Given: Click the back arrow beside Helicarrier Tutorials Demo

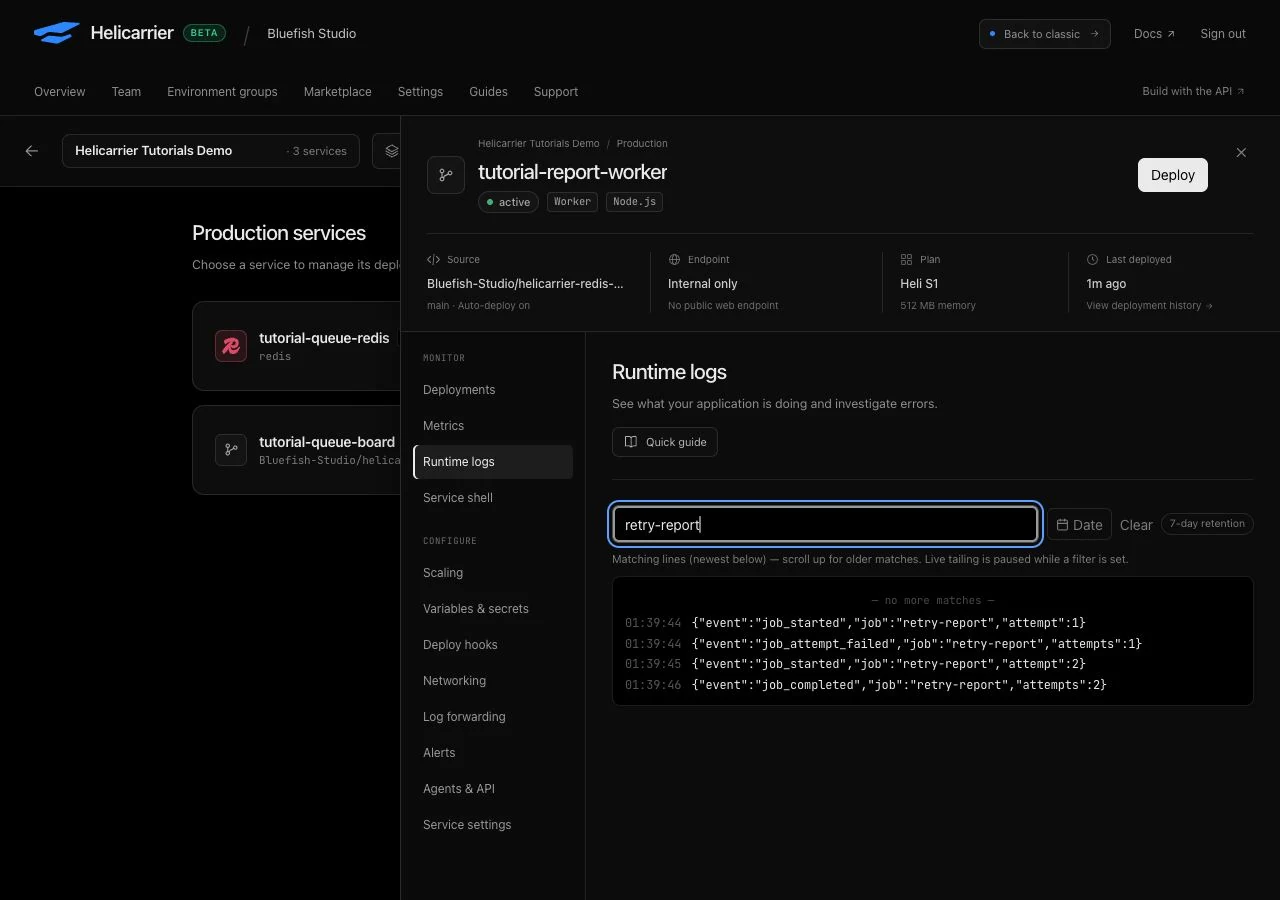Looking at the screenshot, I should coord(32,151).
